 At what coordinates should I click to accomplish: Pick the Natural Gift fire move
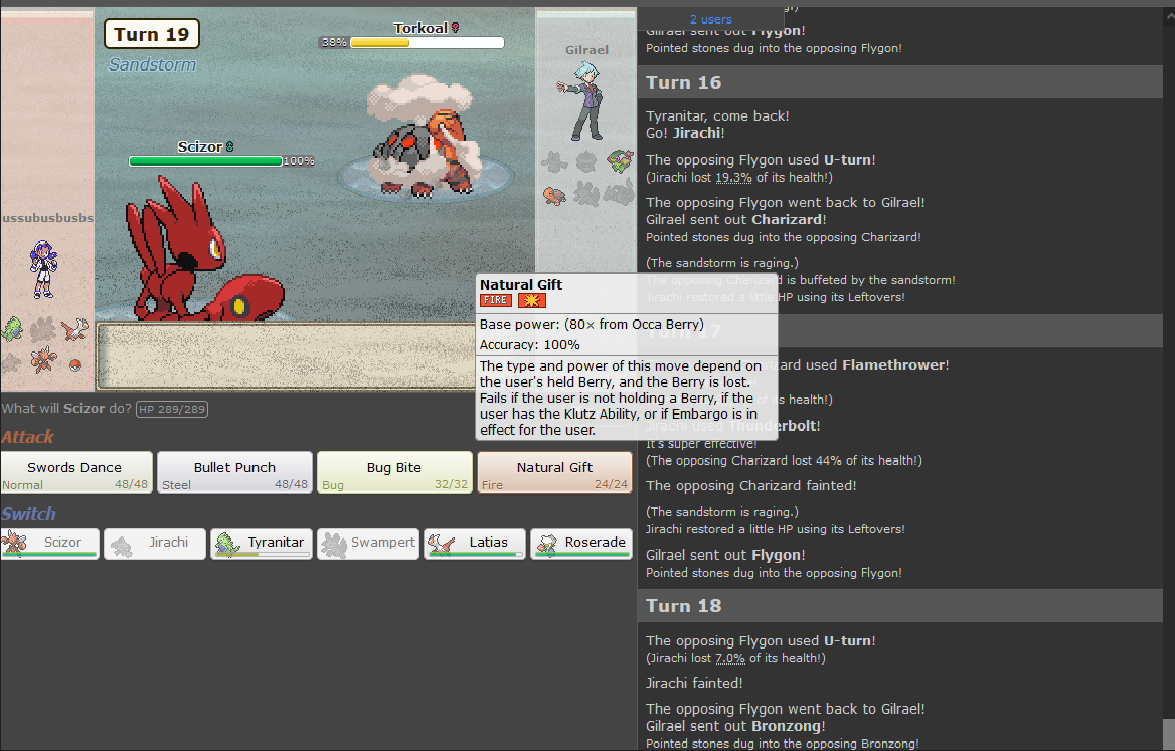[x=555, y=472]
